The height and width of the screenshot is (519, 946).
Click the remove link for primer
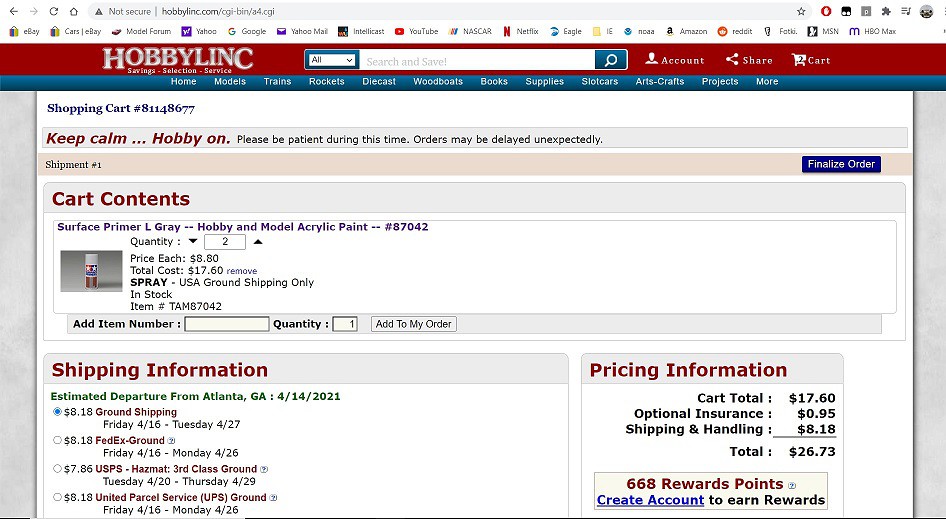pyautogui.click(x=241, y=271)
